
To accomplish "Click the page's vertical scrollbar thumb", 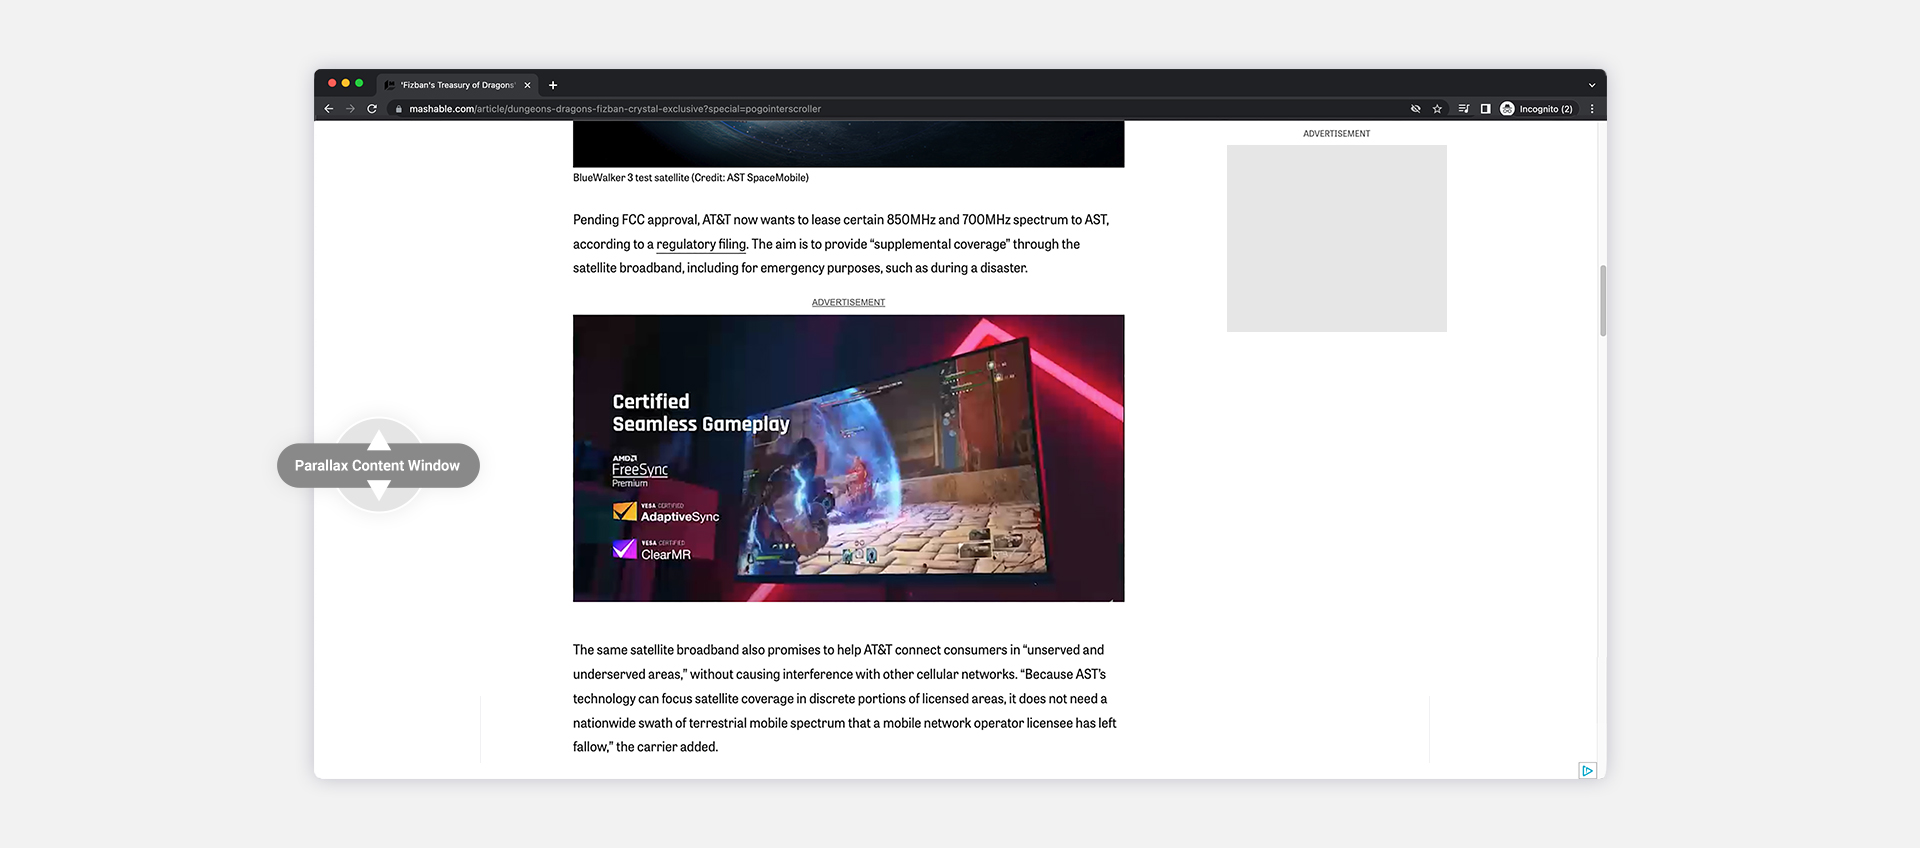I will [1603, 300].
